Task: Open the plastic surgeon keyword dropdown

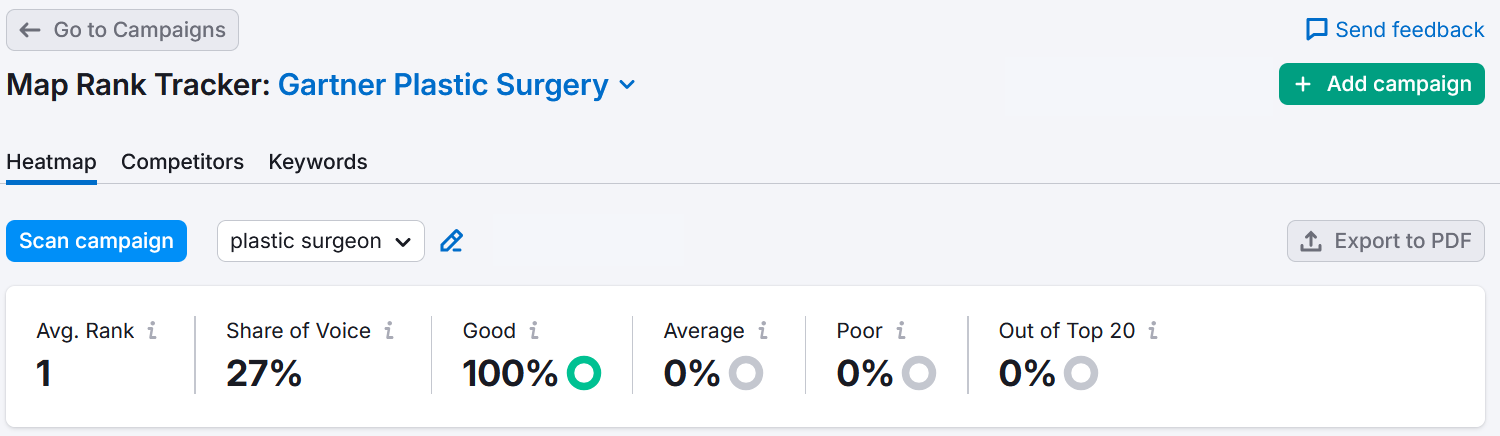Action: coord(321,241)
